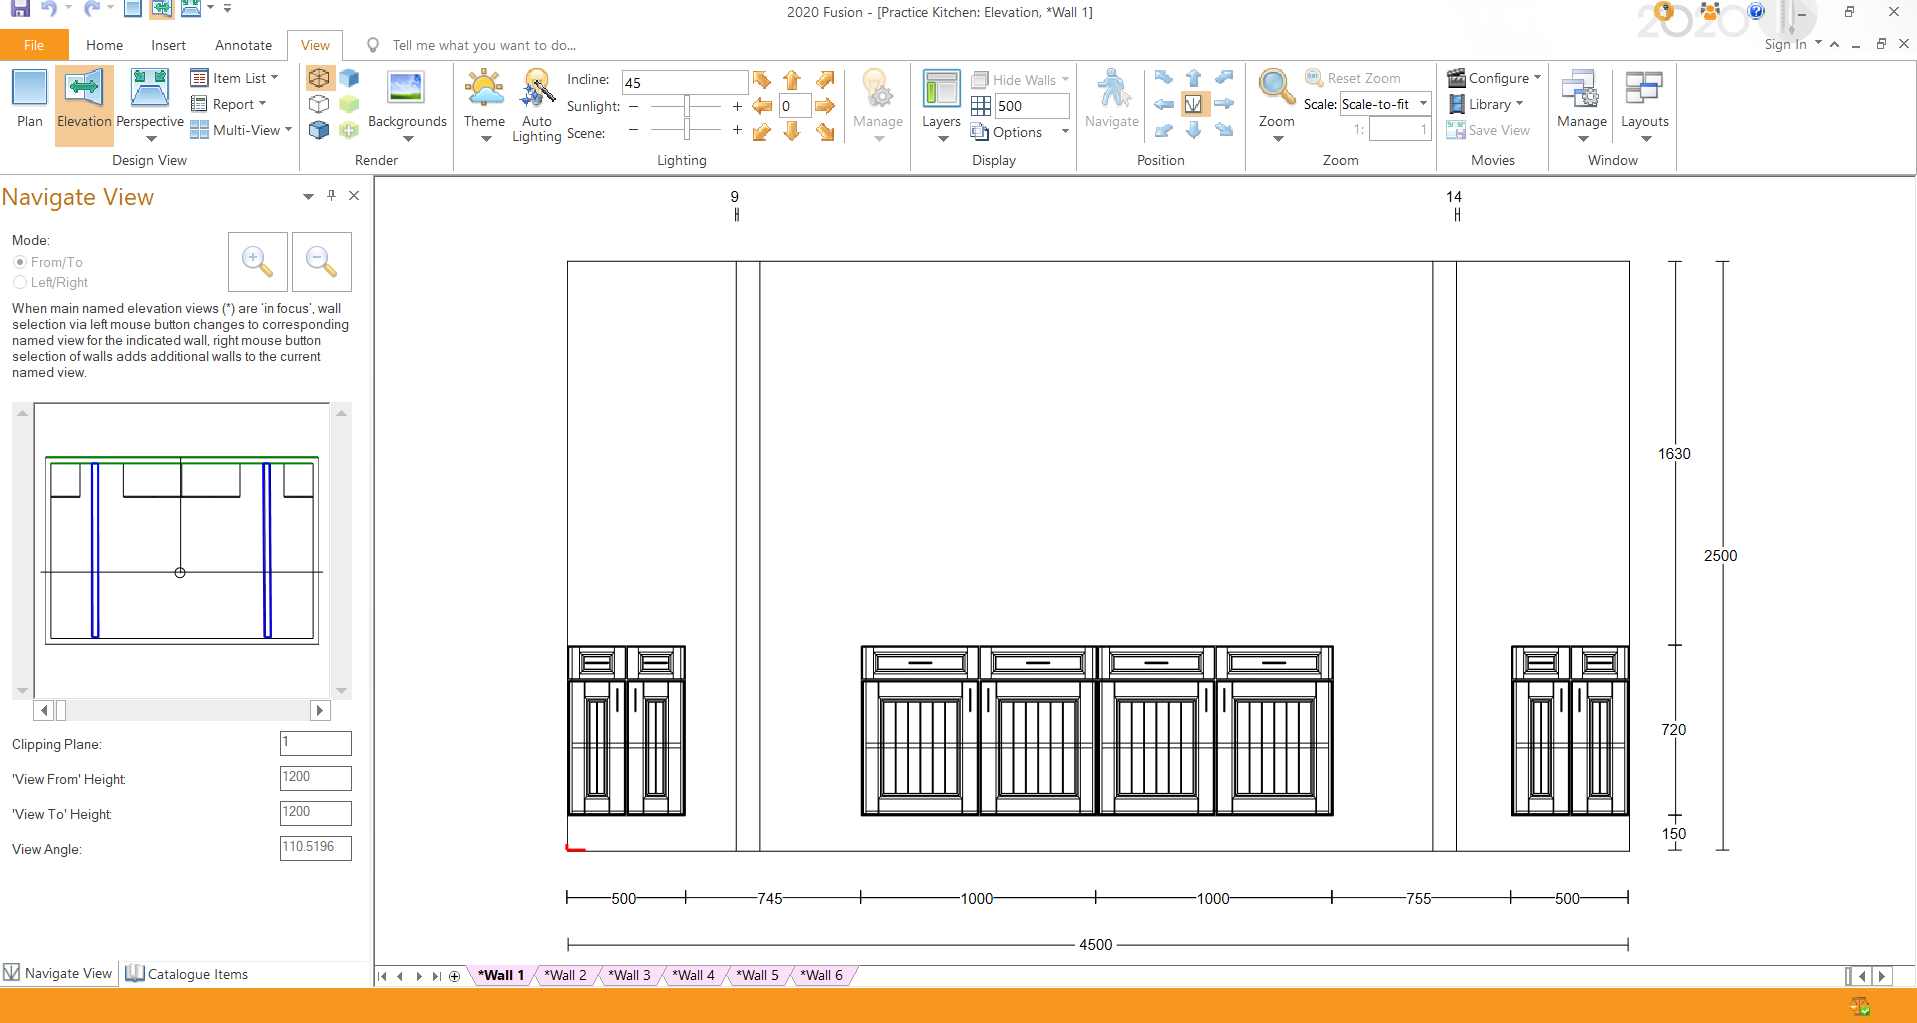Switch to Plan design view
The width and height of the screenshot is (1917, 1023).
click(x=30, y=100)
